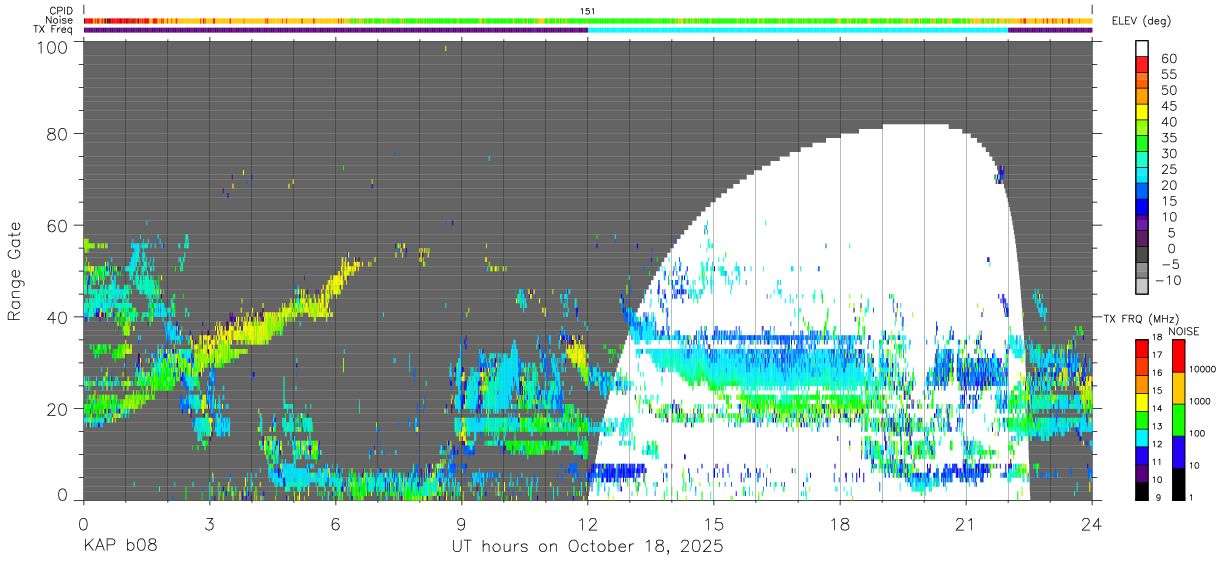The image size is (1228, 567).
Task: Click x-axis hour tick '21'
Action: (966, 523)
